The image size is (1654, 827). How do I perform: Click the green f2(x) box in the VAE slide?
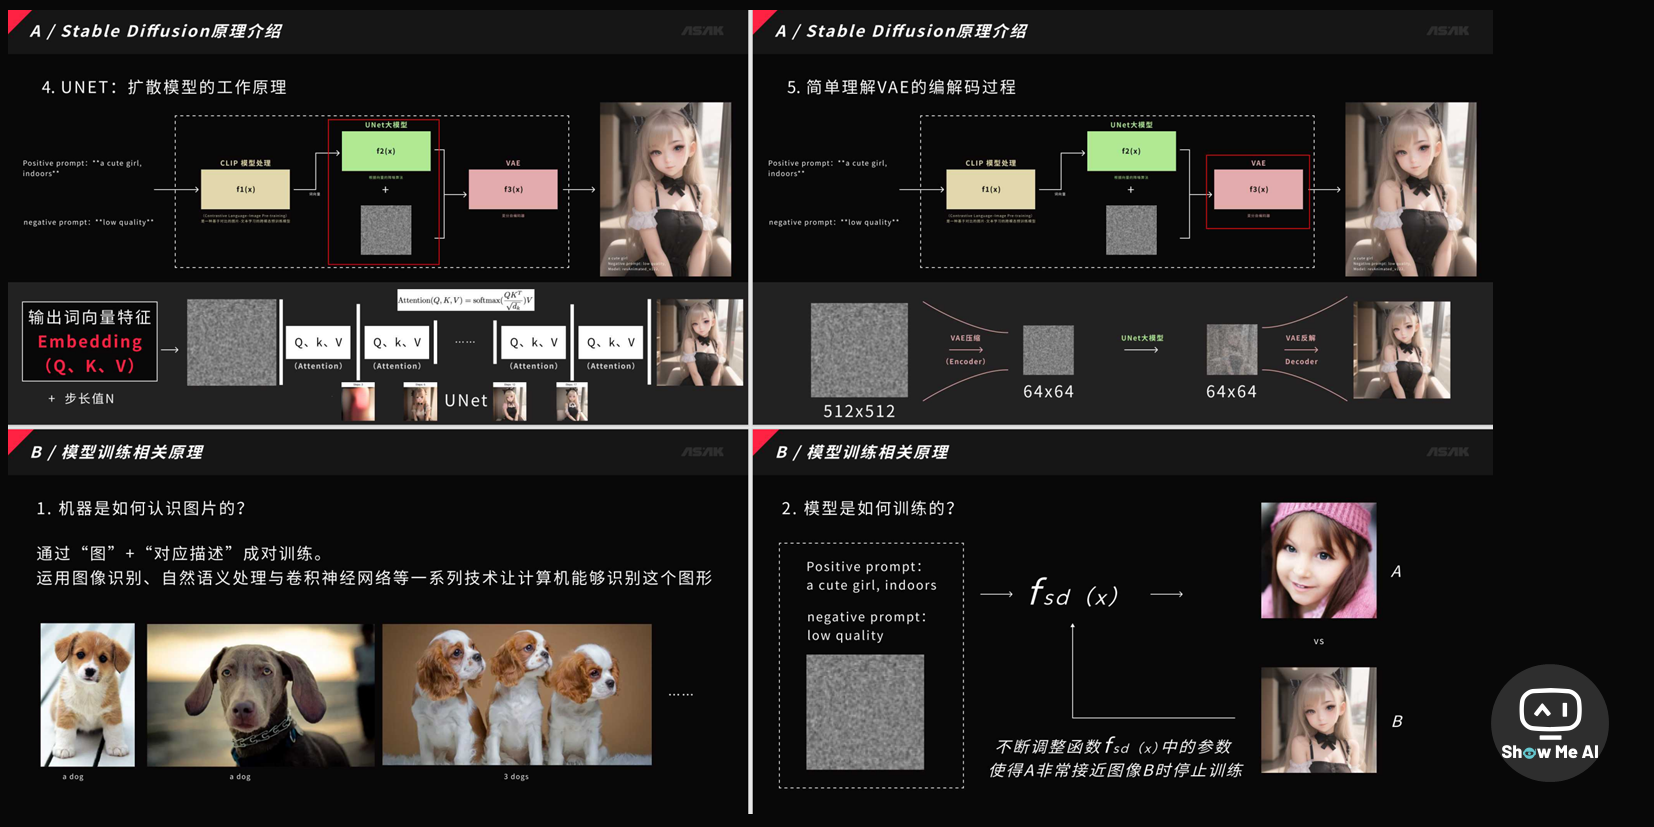(1131, 151)
